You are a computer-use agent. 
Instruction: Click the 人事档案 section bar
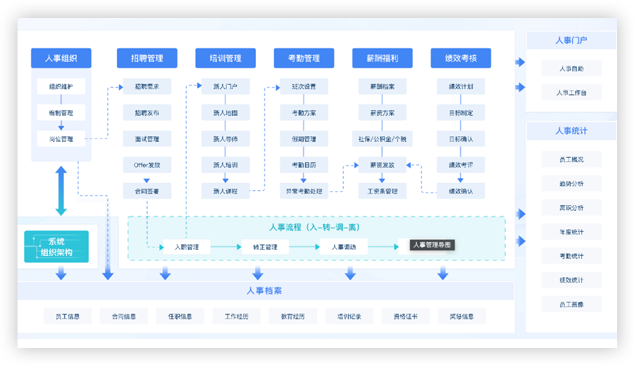(266, 291)
